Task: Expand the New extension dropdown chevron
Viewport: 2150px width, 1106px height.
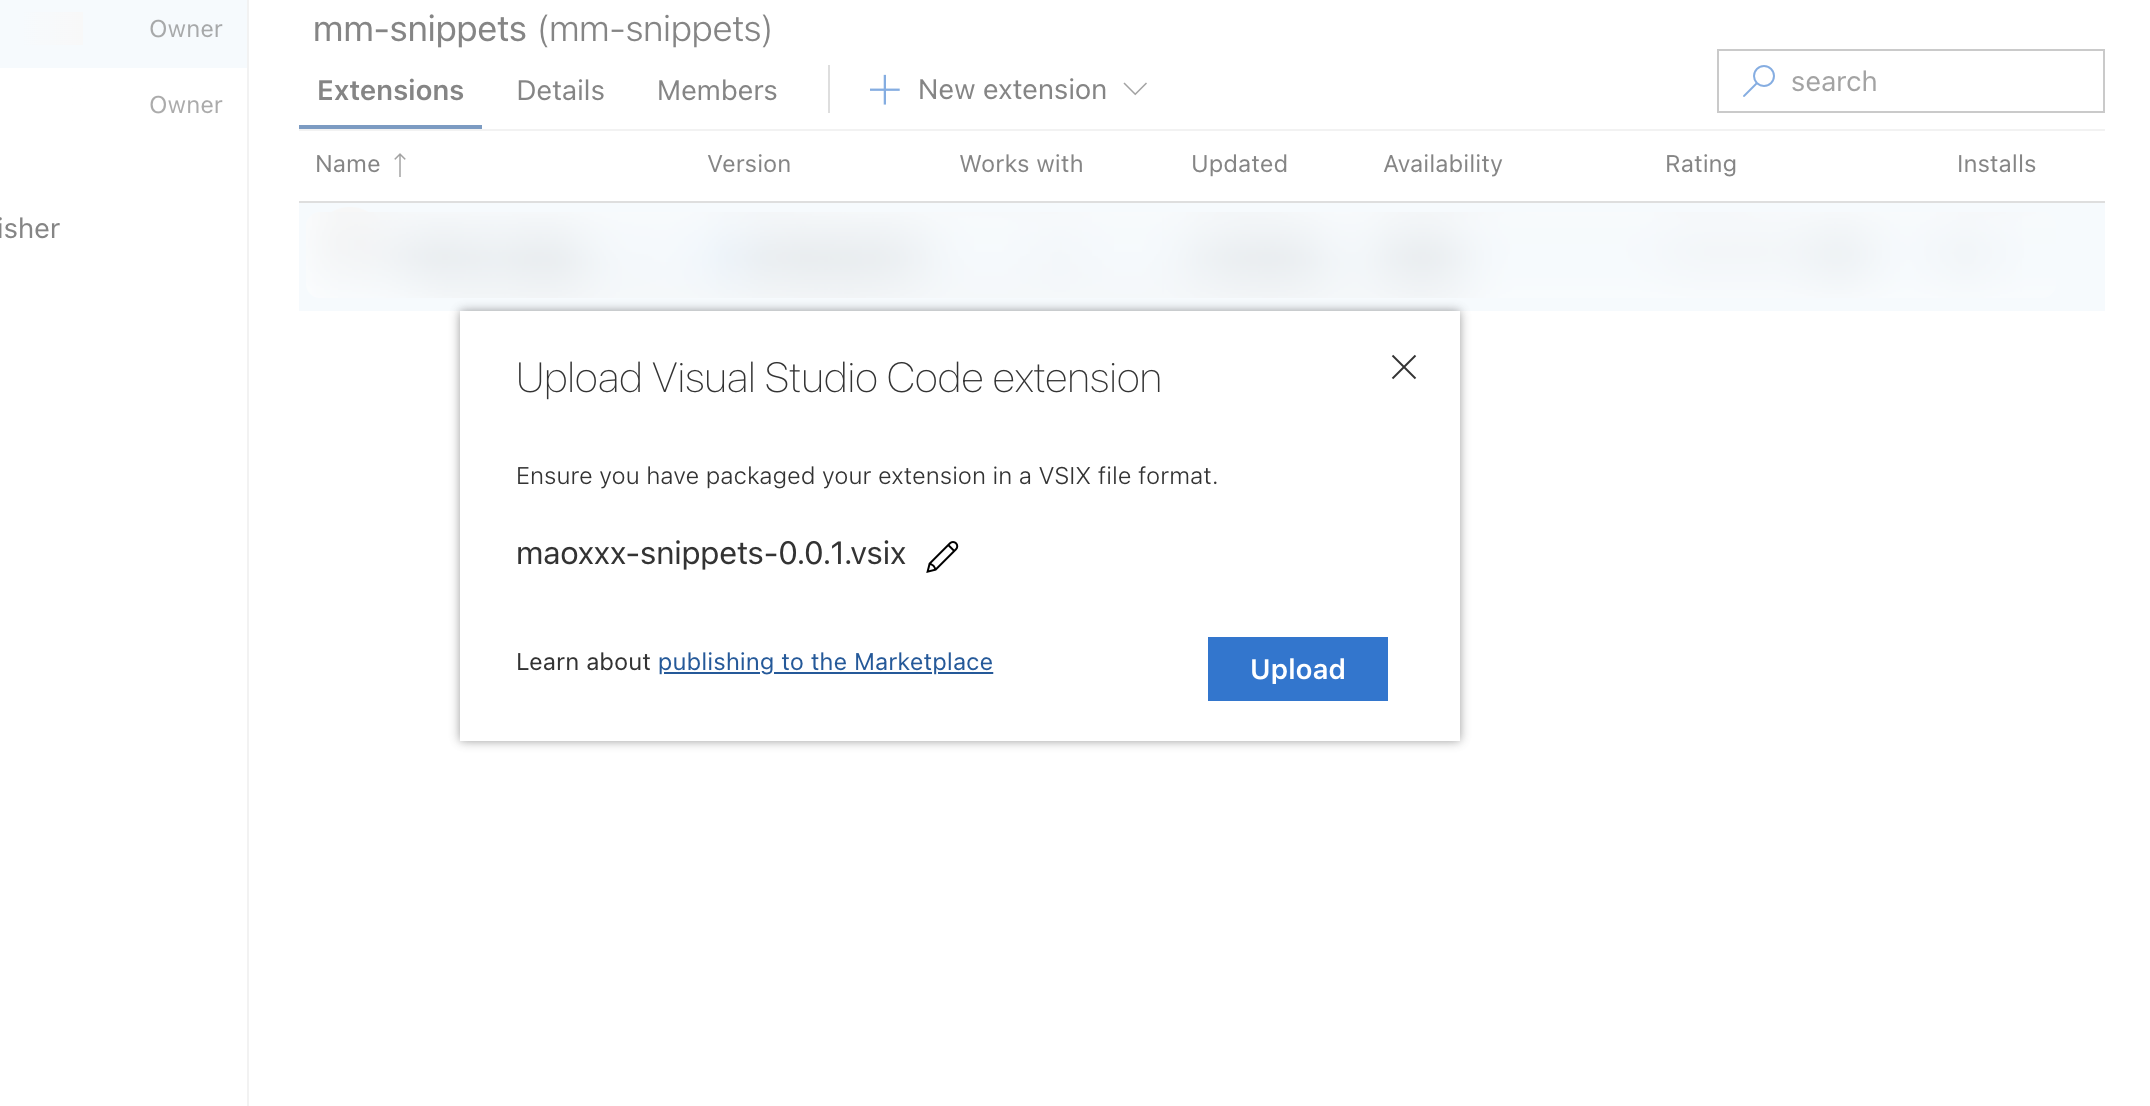Action: pyautogui.click(x=1135, y=90)
